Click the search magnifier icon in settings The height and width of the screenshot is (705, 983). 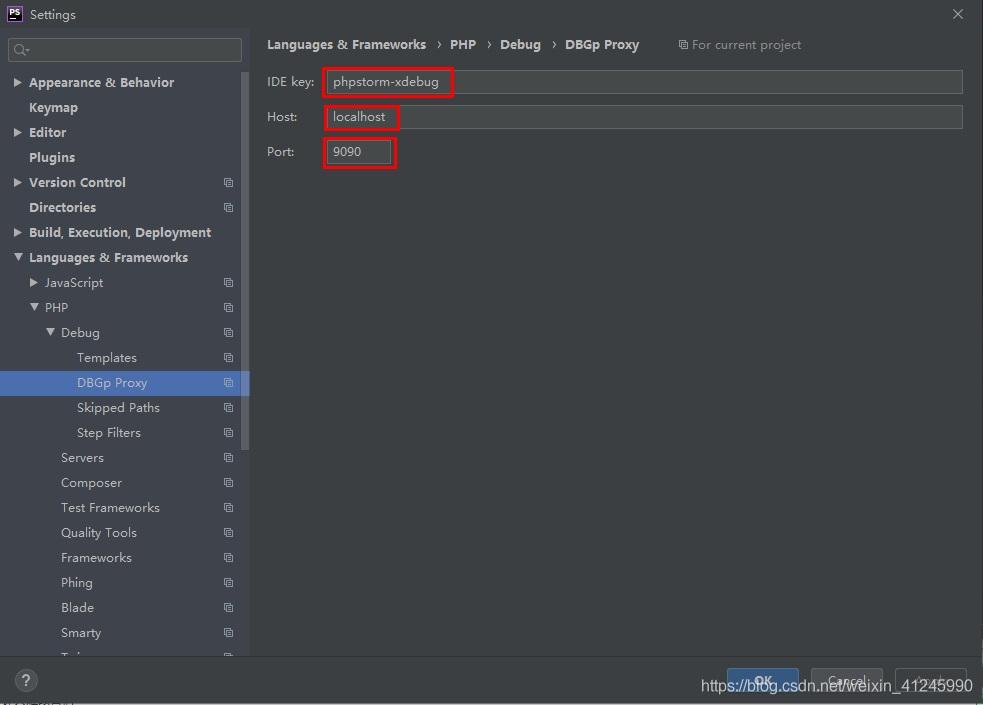tap(21, 50)
